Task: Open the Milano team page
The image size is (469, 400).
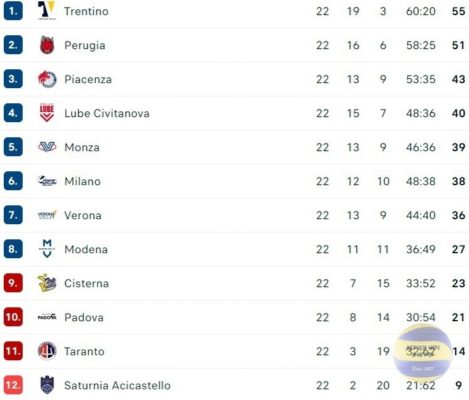Action: pyautogui.click(x=82, y=181)
